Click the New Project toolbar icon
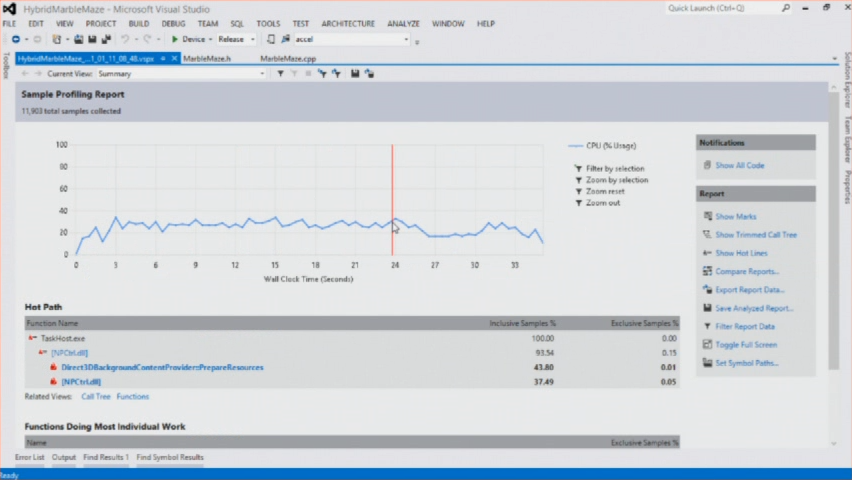The height and width of the screenshot is (480, 852). 57,39
